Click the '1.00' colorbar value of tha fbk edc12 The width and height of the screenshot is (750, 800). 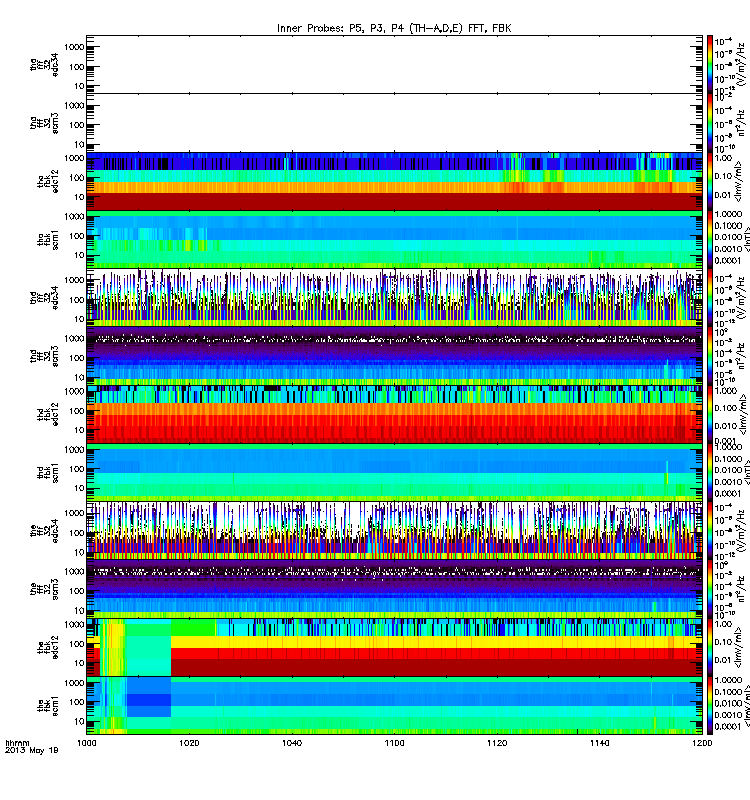click(723, 158)
